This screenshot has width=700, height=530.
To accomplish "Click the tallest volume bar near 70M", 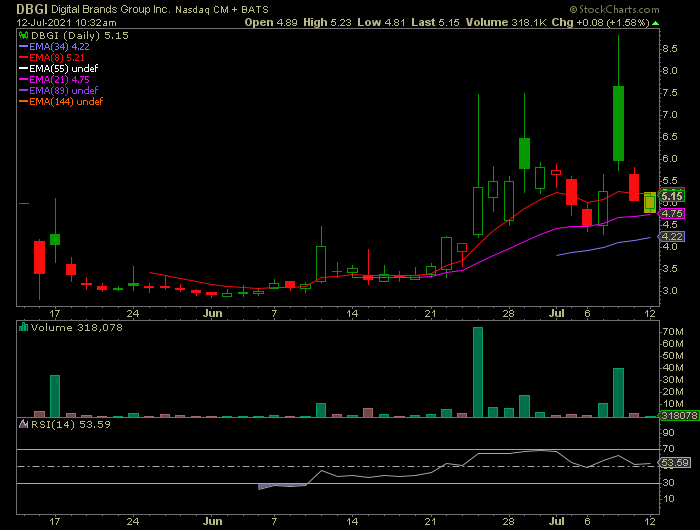I will click(478, 372).
